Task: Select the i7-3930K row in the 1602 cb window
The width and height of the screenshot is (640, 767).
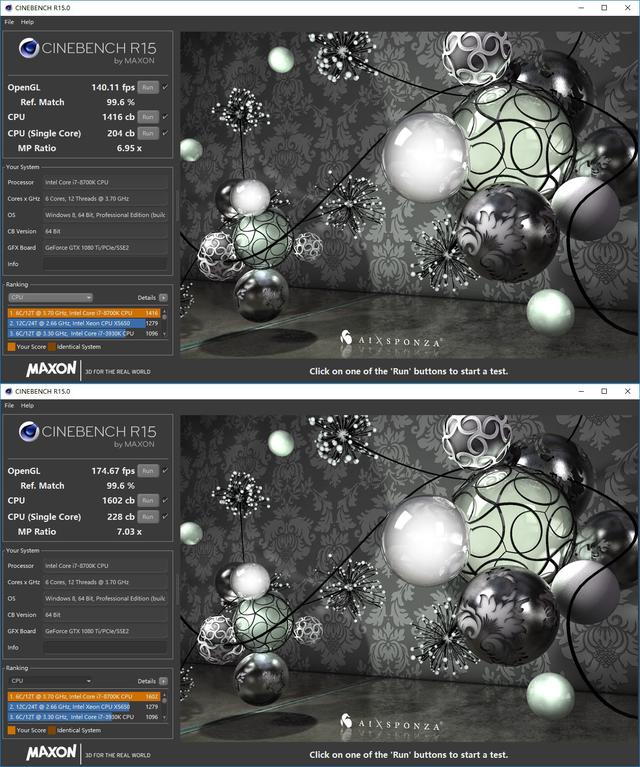Action: pos(84,717)
